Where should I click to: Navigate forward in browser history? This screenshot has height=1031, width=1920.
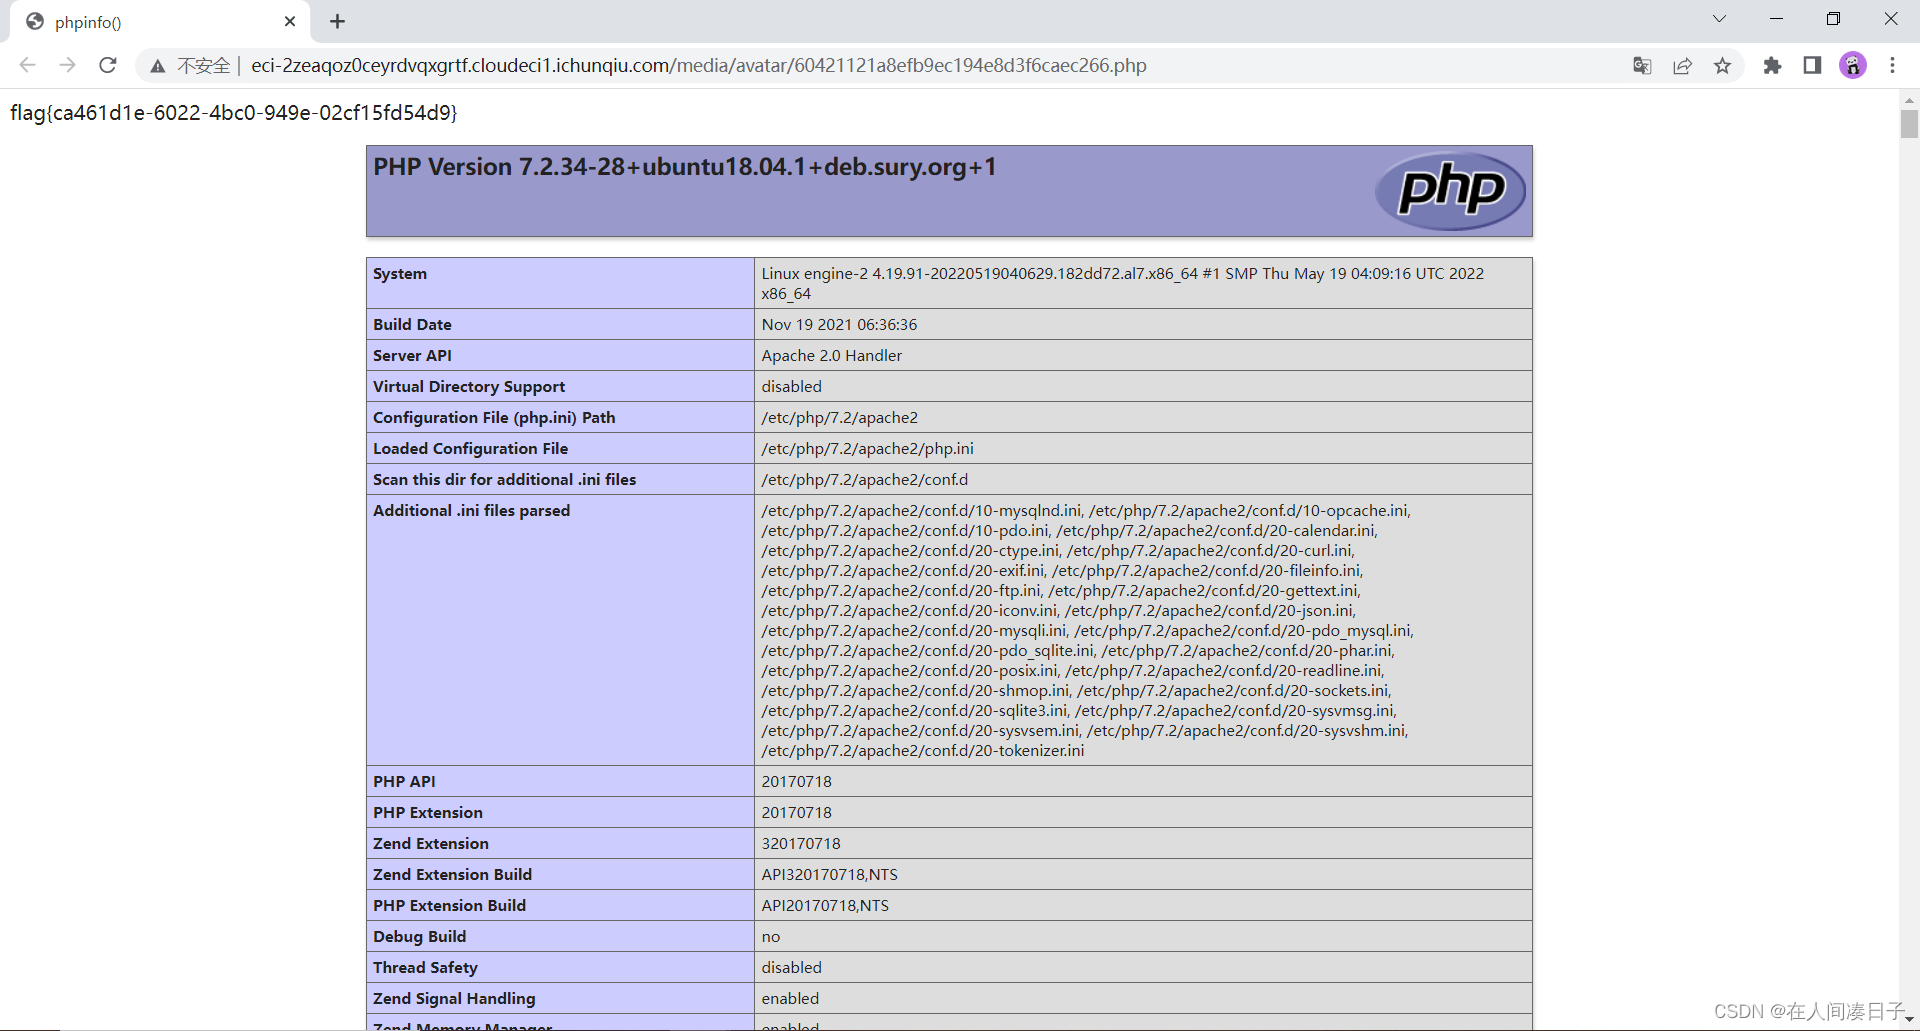(67, 65)
